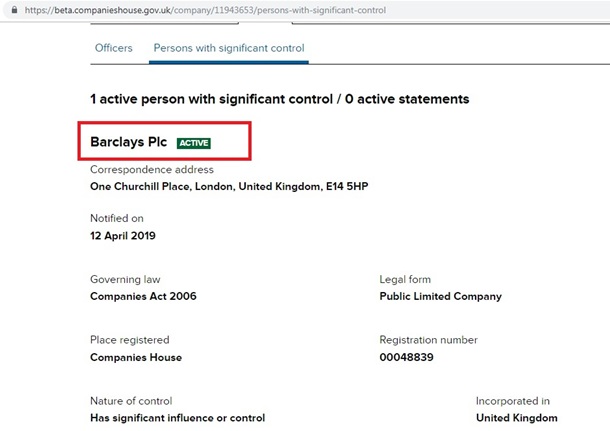Click the Public Limited Company legal form value
The image size is (610, 431).
click(440, 296)
